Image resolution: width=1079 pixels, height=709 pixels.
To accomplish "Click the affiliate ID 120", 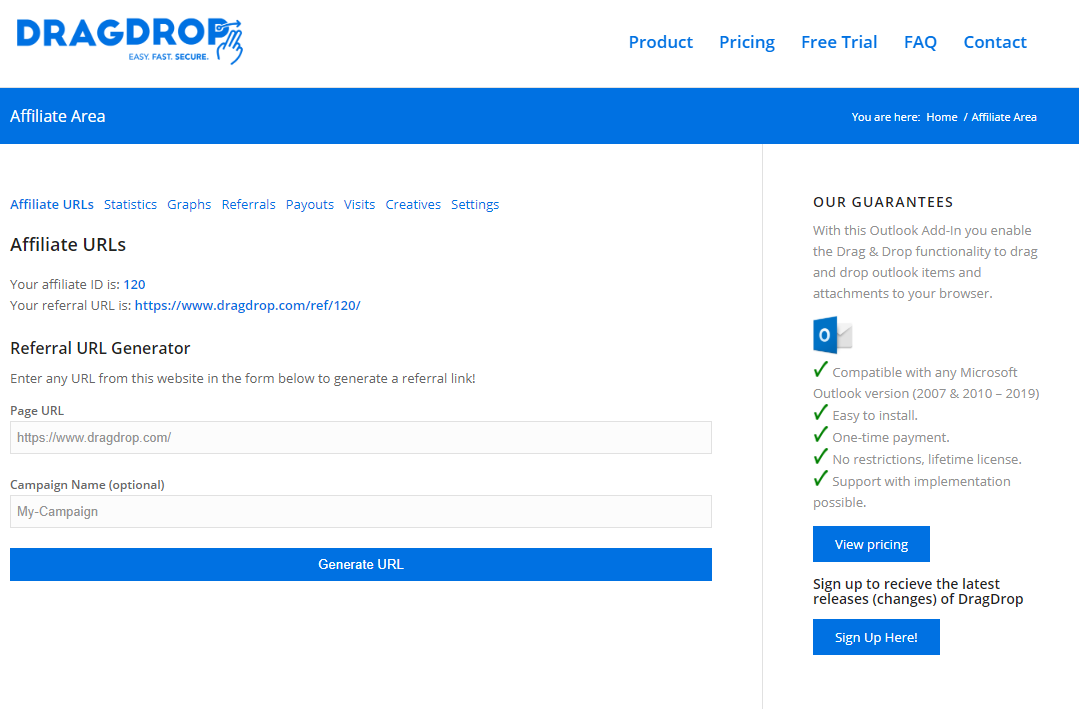I will click(x=134, y=284).
